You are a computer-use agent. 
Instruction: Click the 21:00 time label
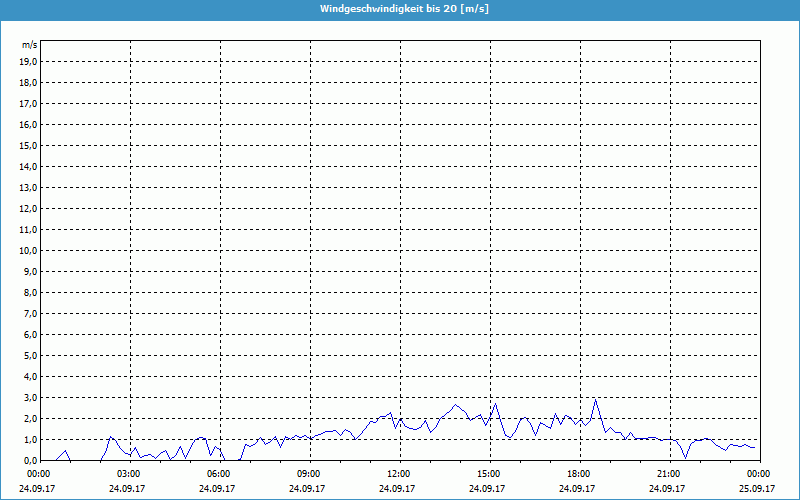669,473
